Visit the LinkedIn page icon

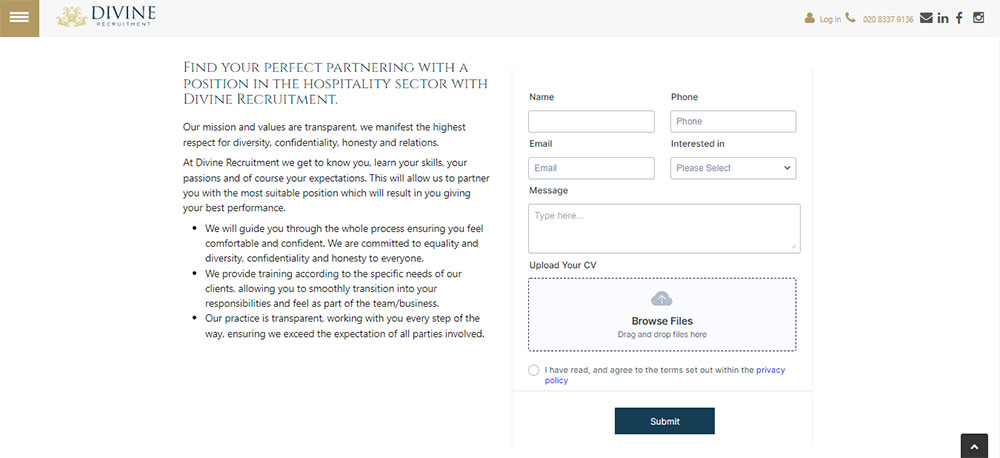[x=943, y=18]
